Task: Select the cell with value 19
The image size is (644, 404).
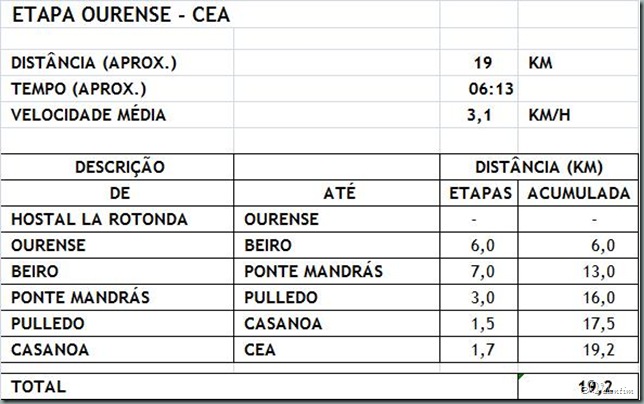Action: tap(478, 63)
